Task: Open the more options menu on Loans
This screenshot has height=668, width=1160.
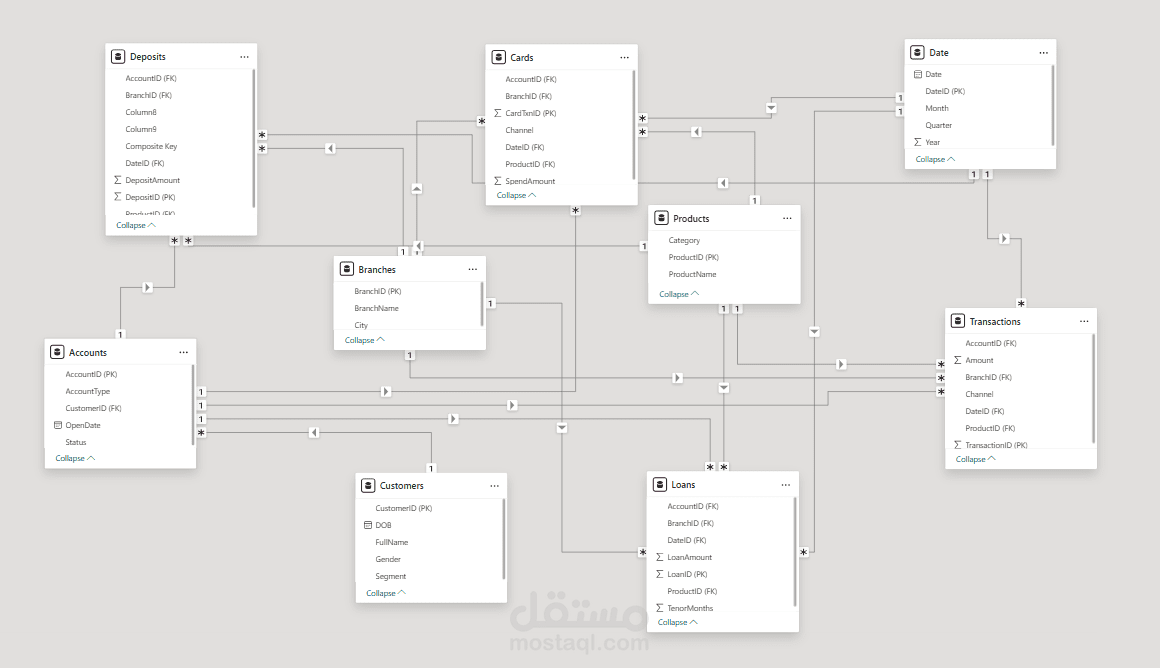Action: pos(785,484)
